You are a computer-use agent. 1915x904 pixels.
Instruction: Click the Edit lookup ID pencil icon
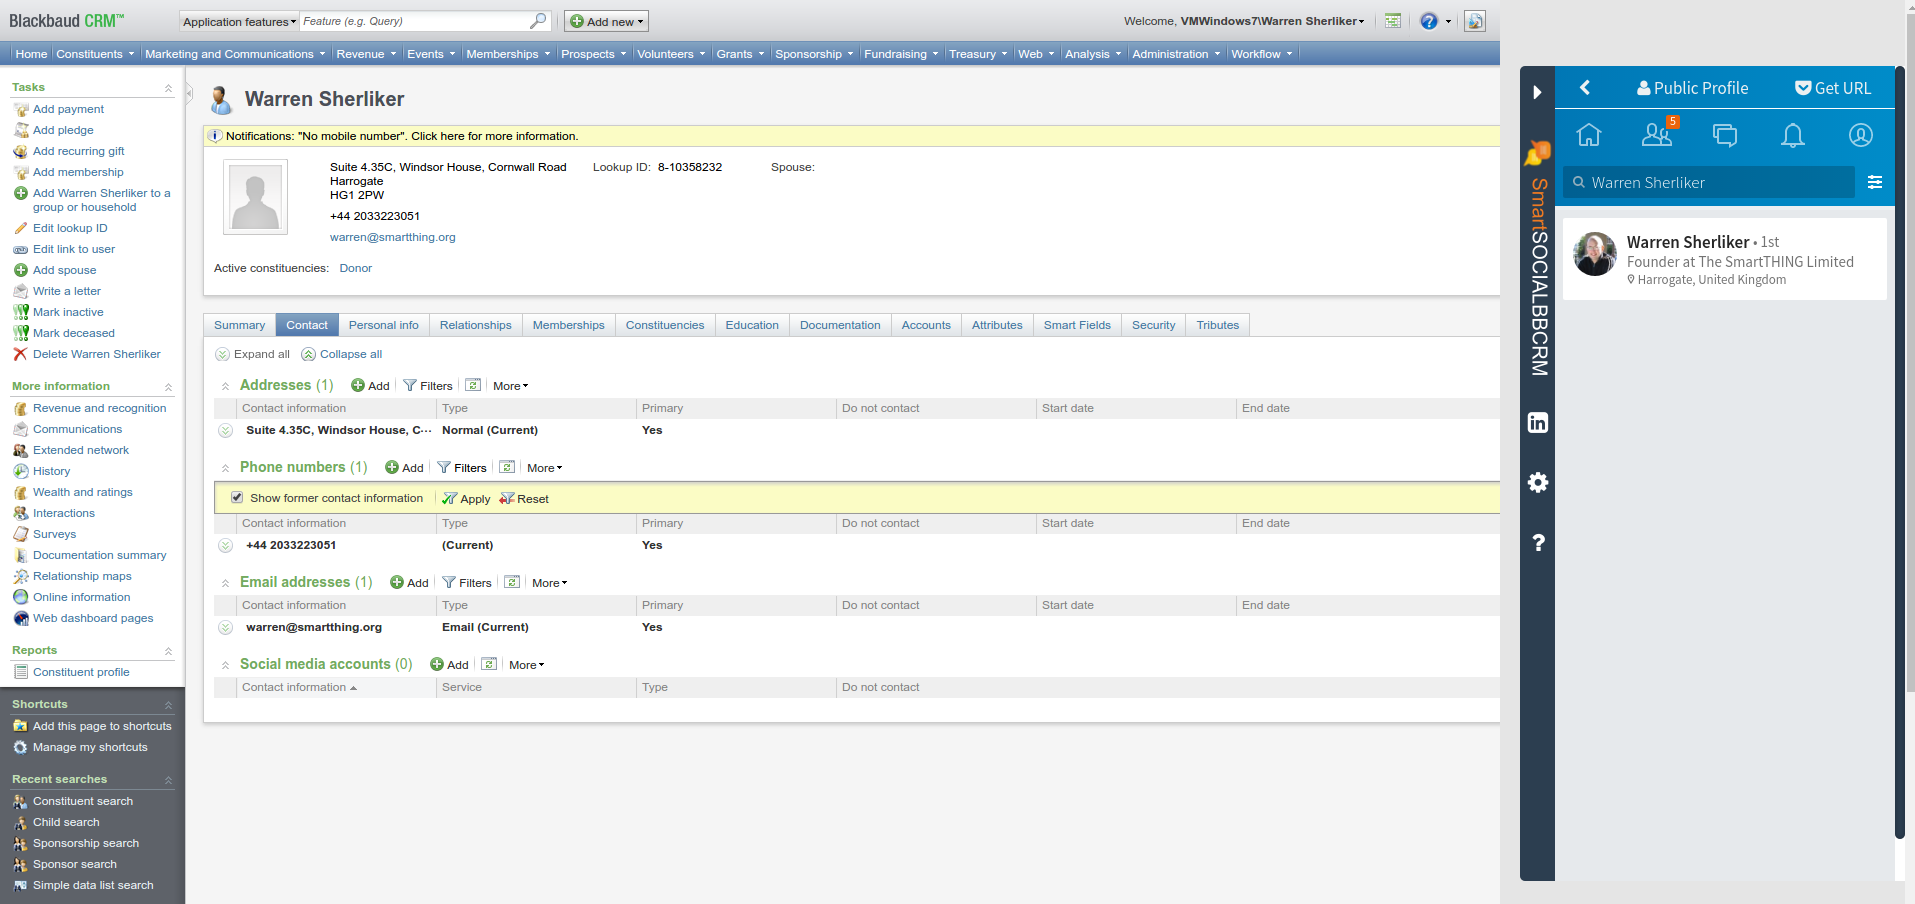pos(20,228)
